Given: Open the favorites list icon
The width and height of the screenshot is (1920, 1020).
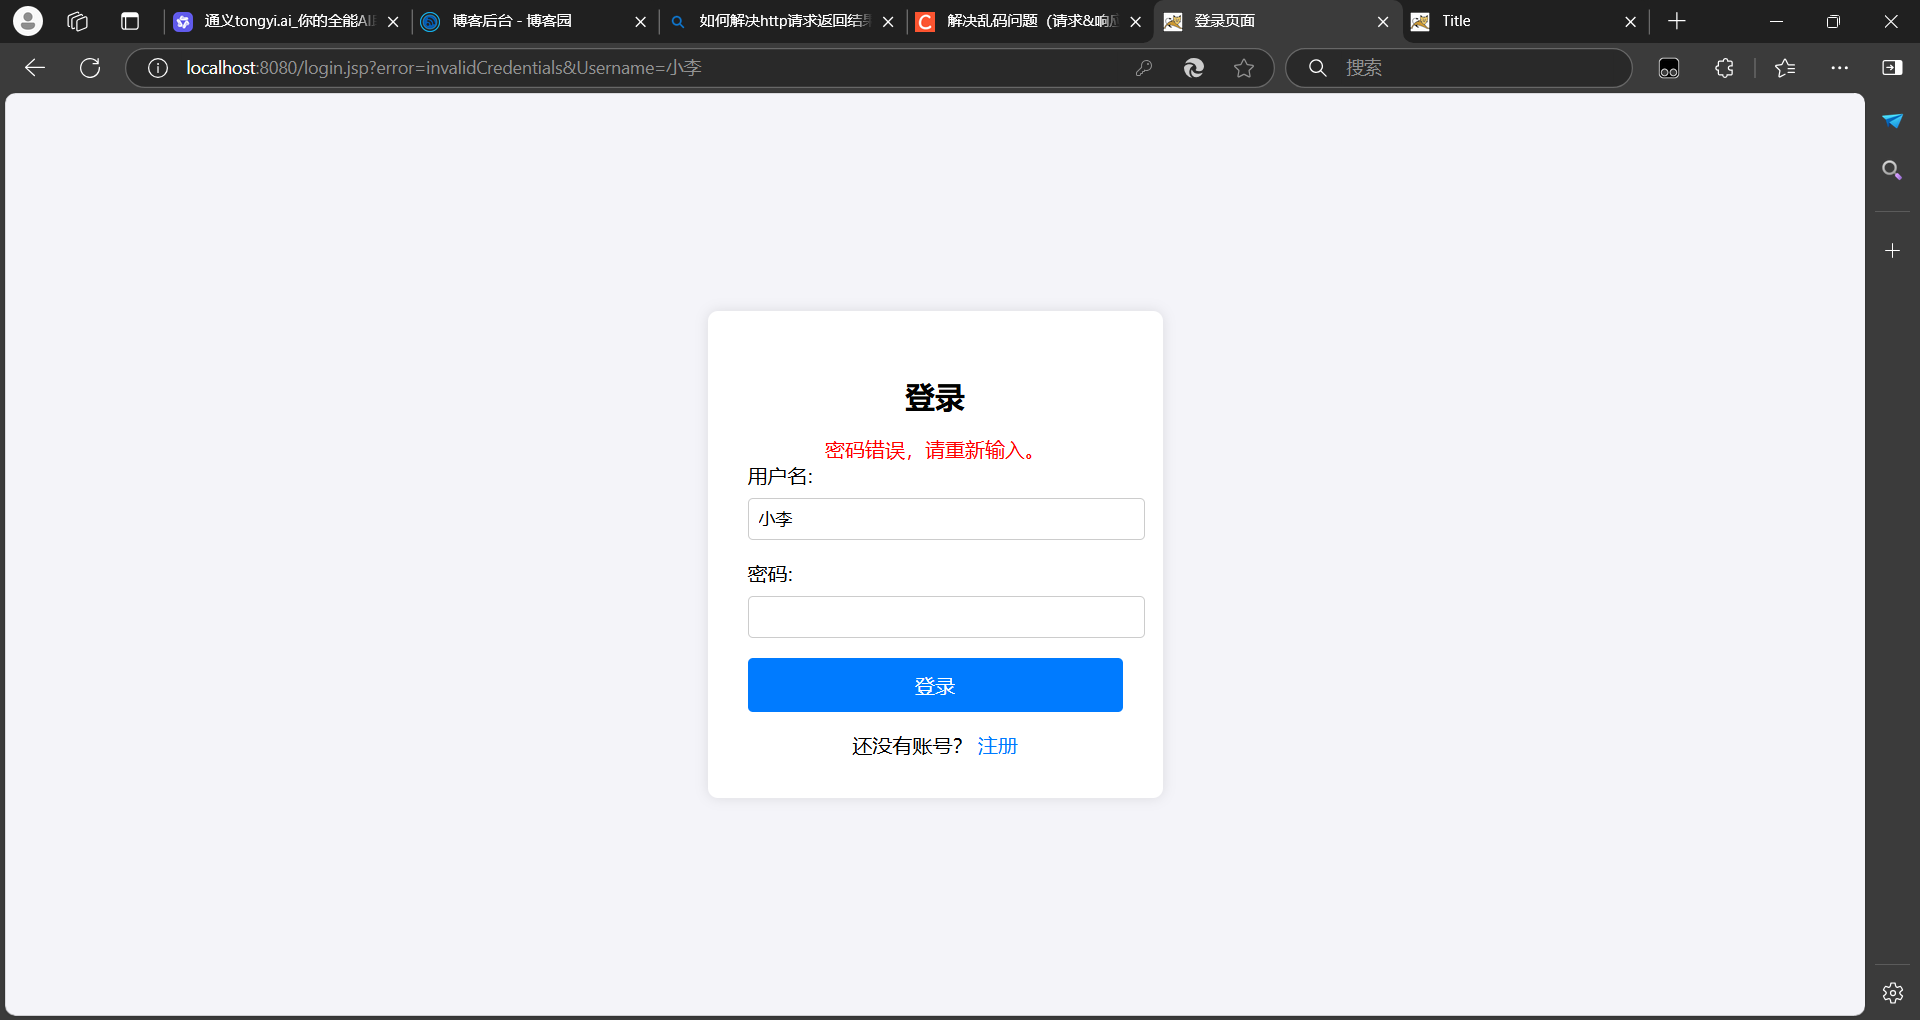Looking at the screenshot, I should click(x=1785, y=68).
